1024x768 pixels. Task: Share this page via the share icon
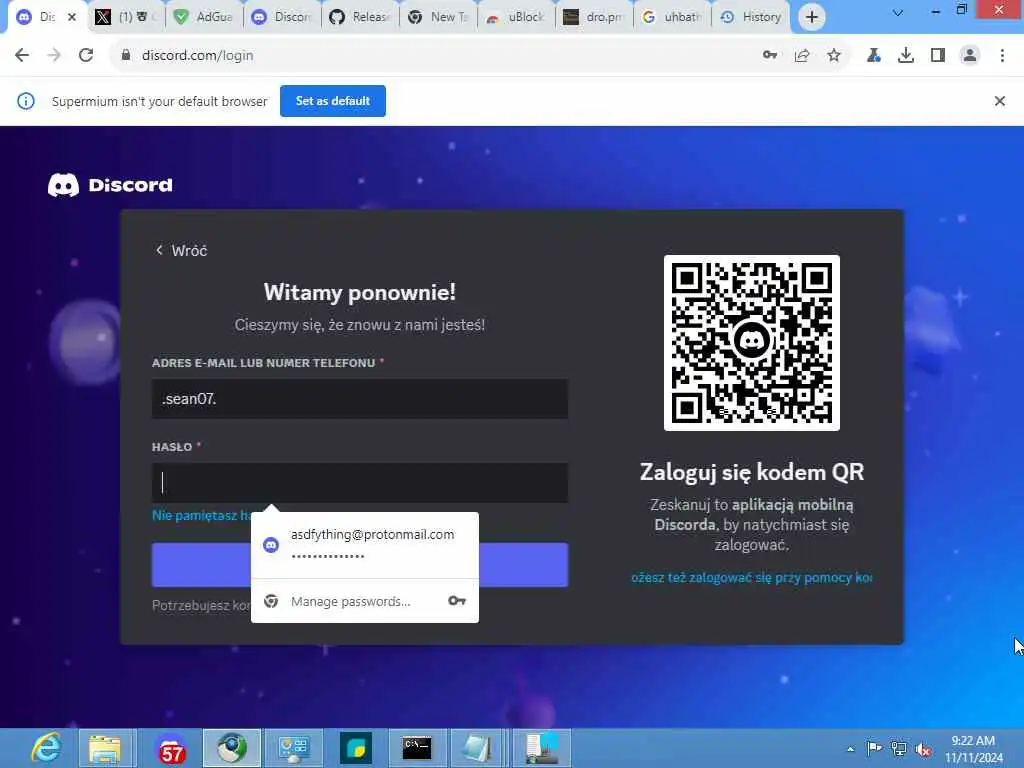[x=802, y=56]
